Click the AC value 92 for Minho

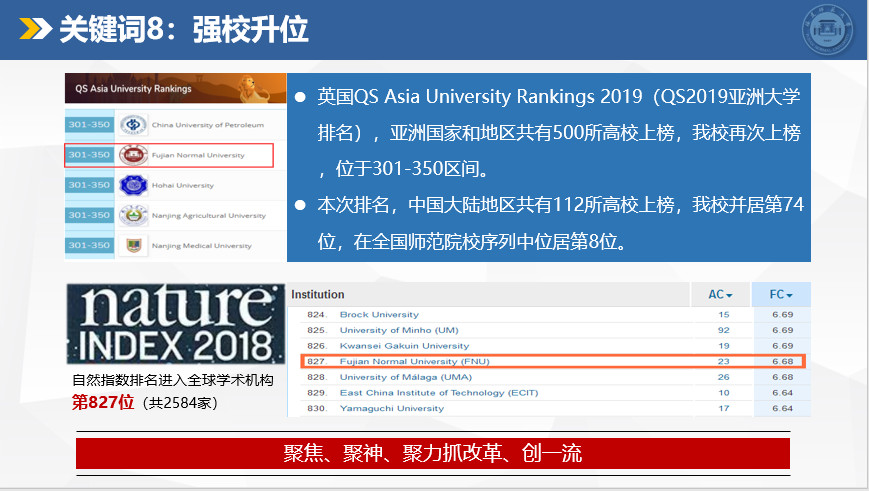724,330
